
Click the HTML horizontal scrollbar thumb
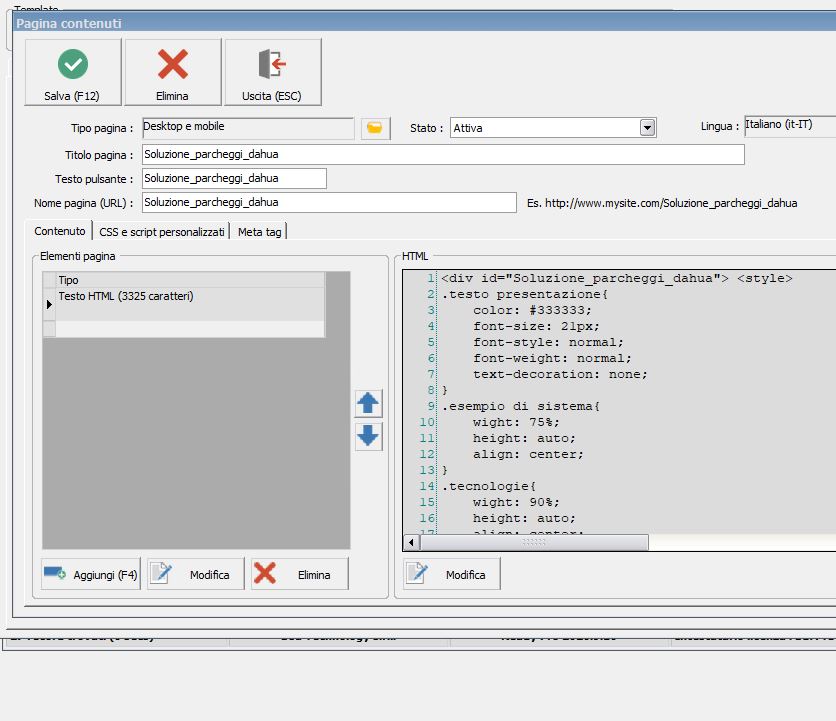534,542
